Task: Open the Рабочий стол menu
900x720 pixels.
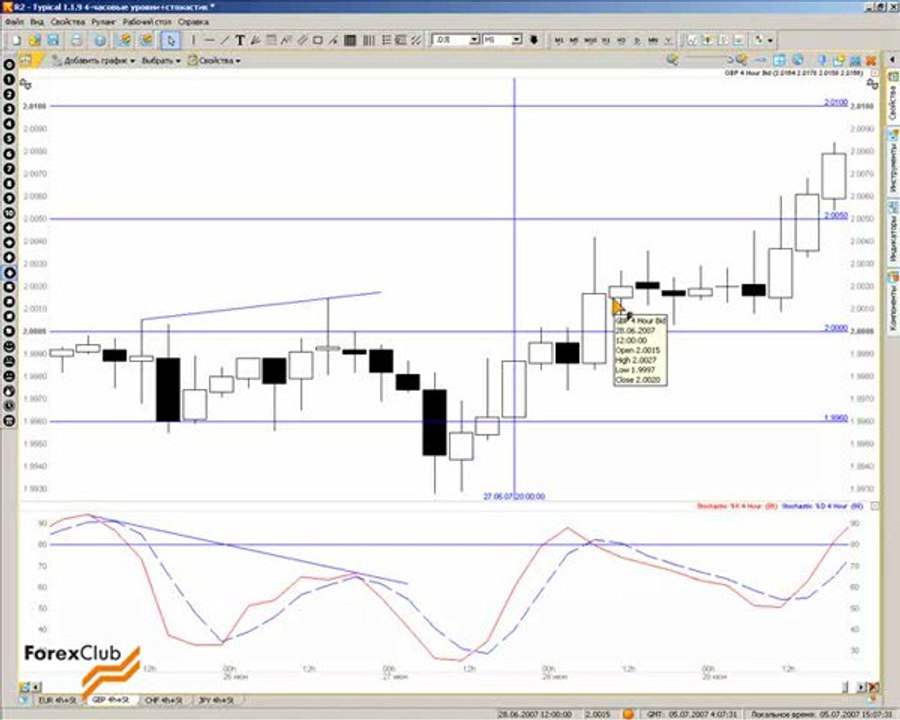Action: (147, 22)
